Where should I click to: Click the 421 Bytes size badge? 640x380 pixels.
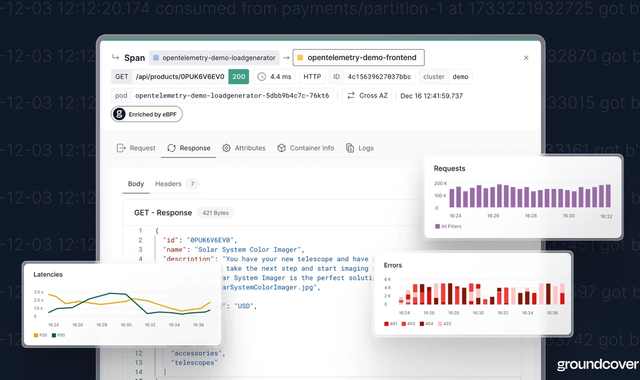(x=216, y=213)
